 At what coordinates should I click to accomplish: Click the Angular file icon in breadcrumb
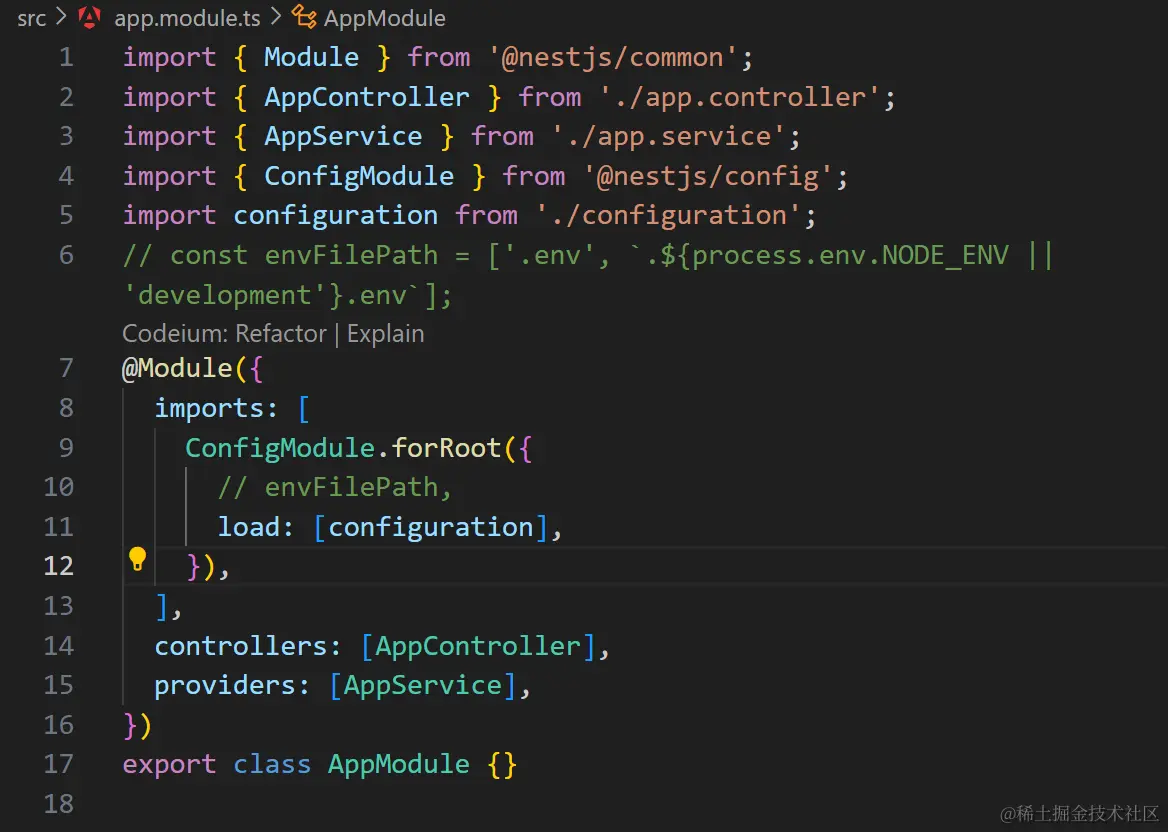pyautogui.click(x=89, y=18)
